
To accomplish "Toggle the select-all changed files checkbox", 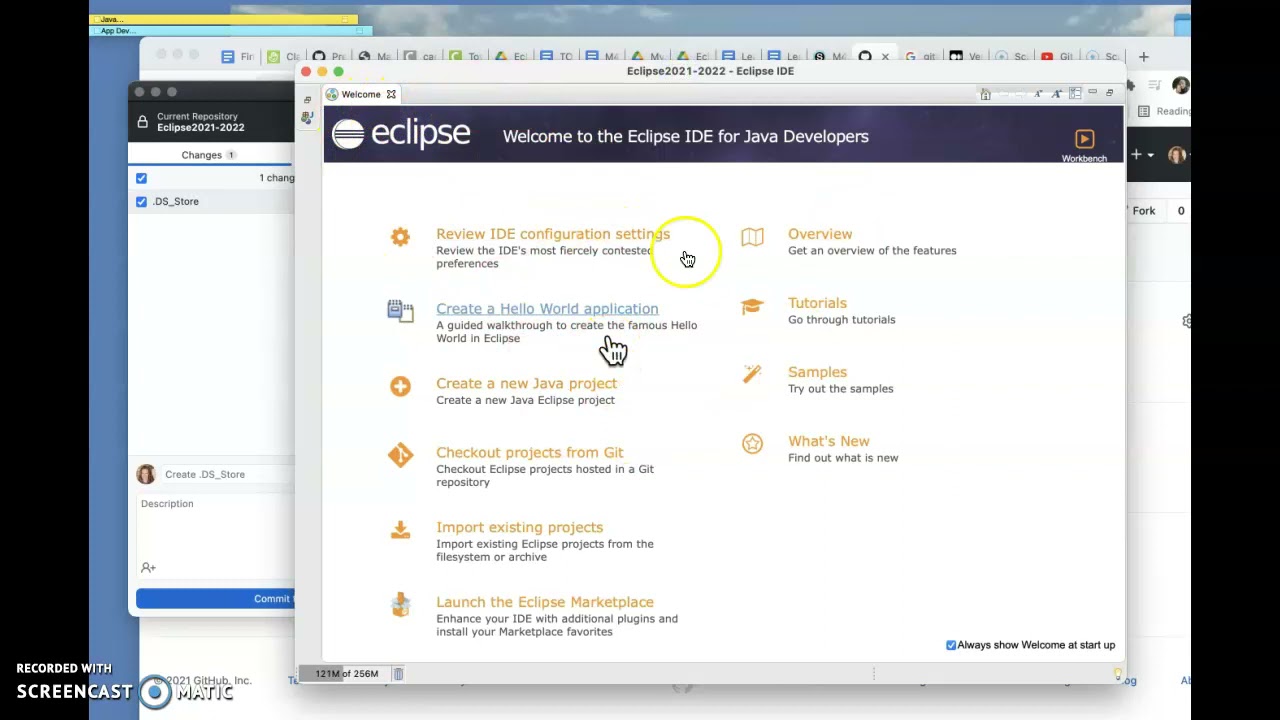I will pos(141,178).
